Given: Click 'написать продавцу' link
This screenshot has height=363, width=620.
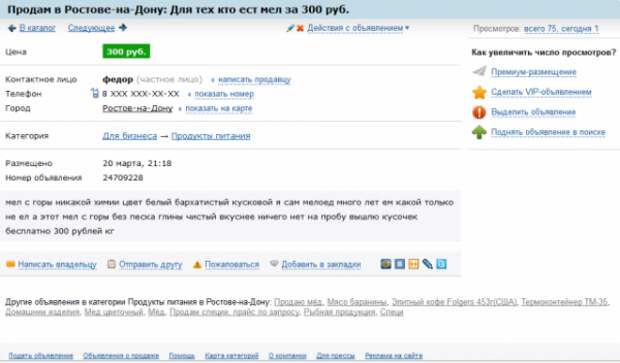Looking at the screenshot, I should coord(254,80).
